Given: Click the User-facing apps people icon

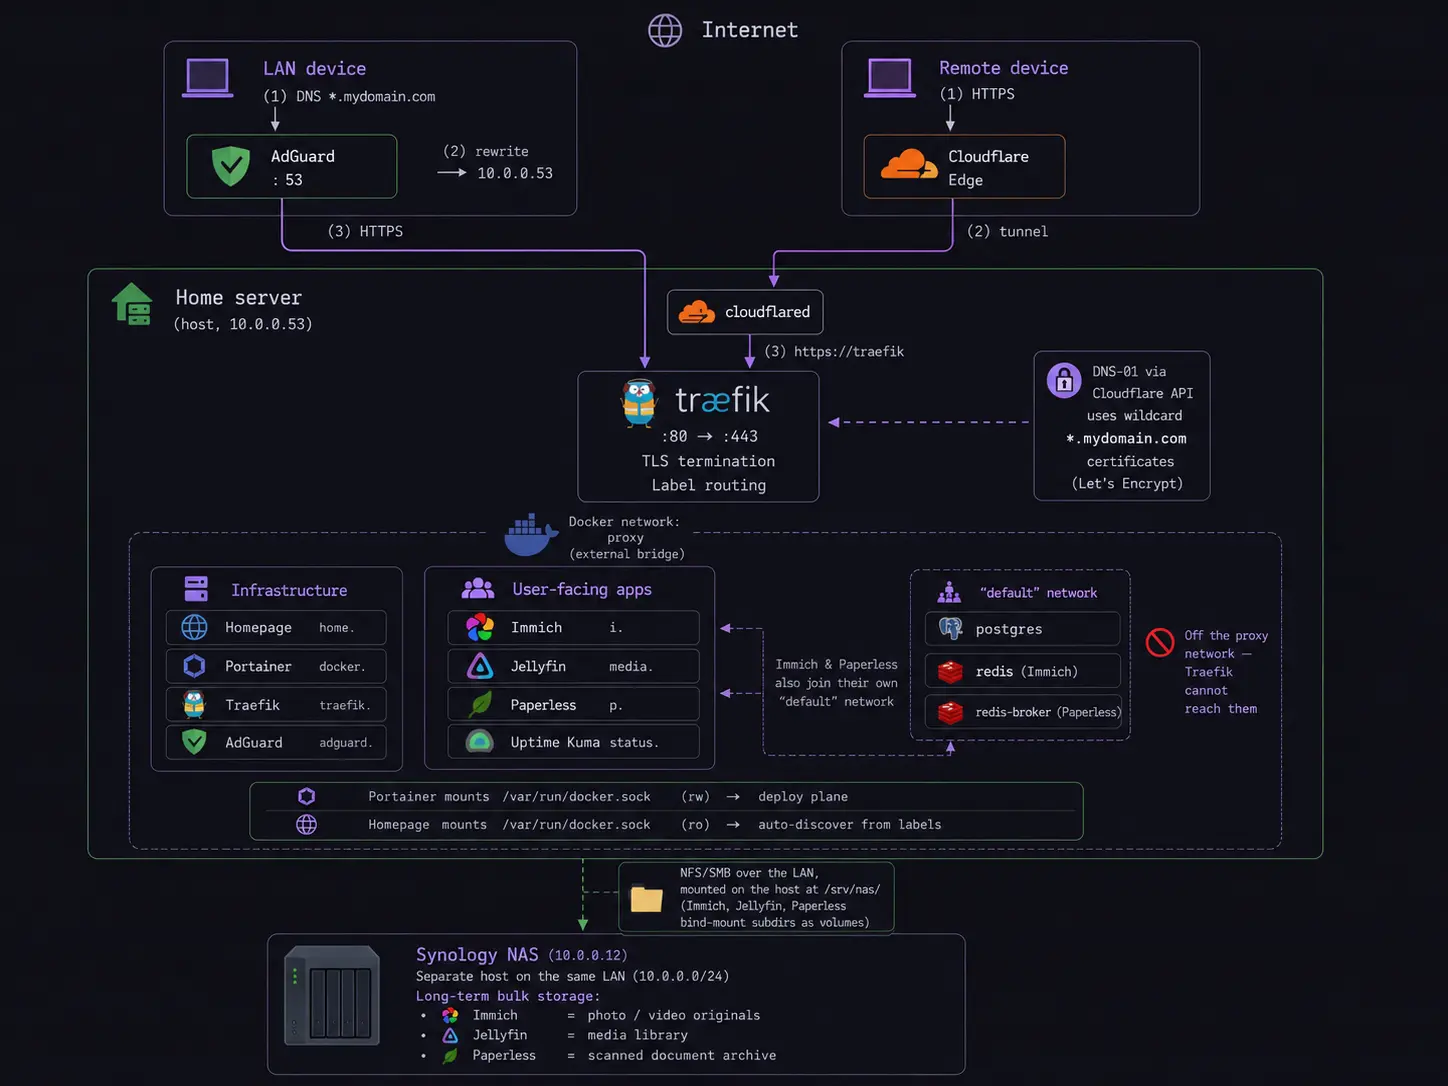Looking at the screenshot, I should (x=478, y=588).
